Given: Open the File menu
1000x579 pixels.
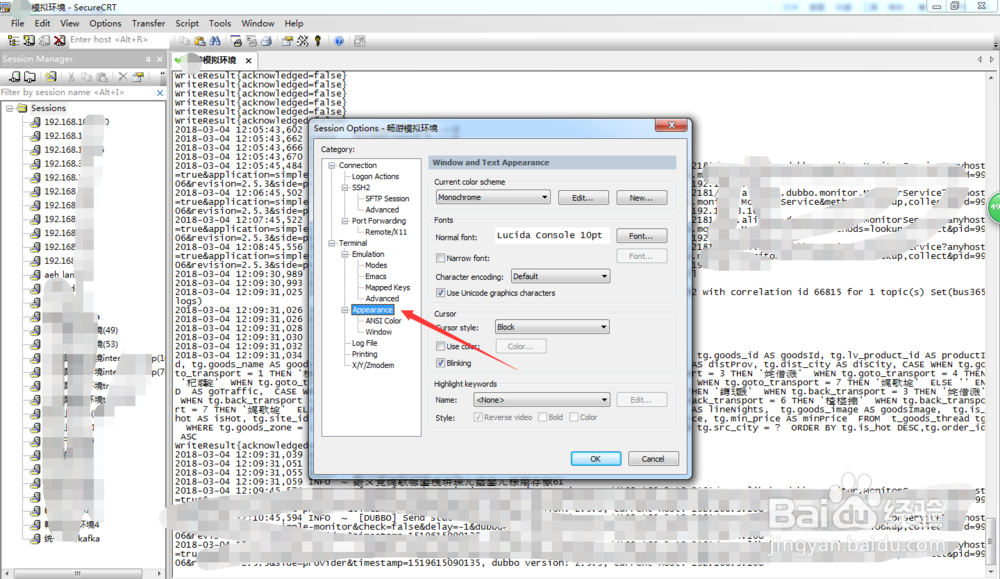Looking at the screenshot, I should [17, 23].
